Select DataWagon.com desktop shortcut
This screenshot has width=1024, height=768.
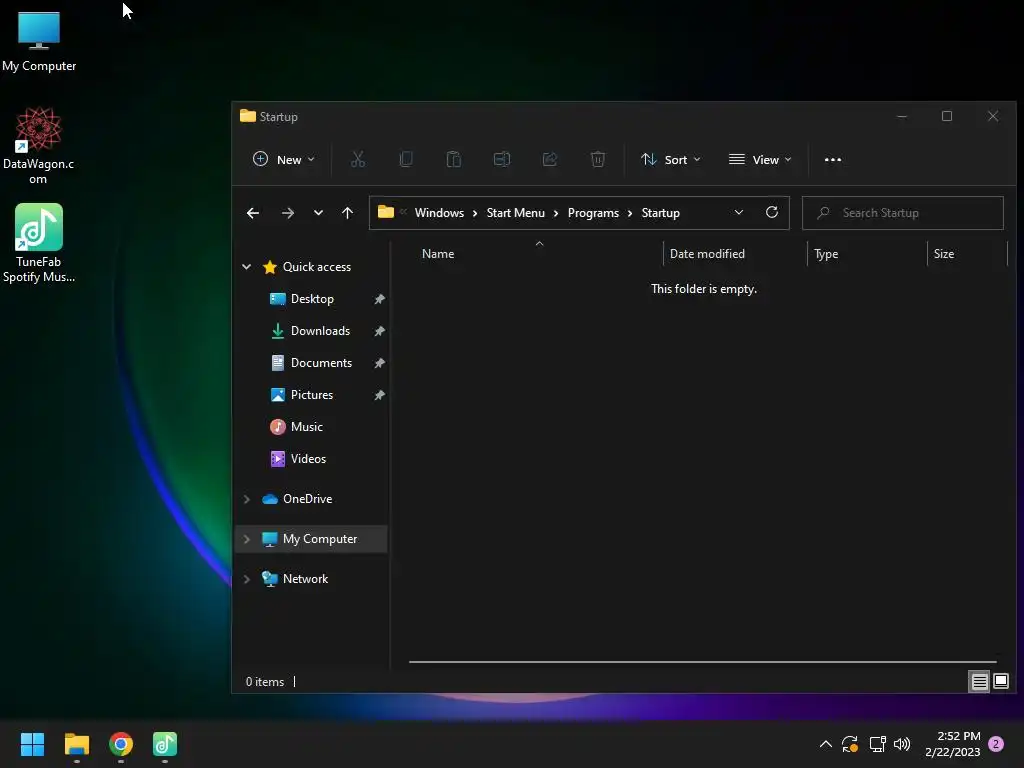point(39,146)
